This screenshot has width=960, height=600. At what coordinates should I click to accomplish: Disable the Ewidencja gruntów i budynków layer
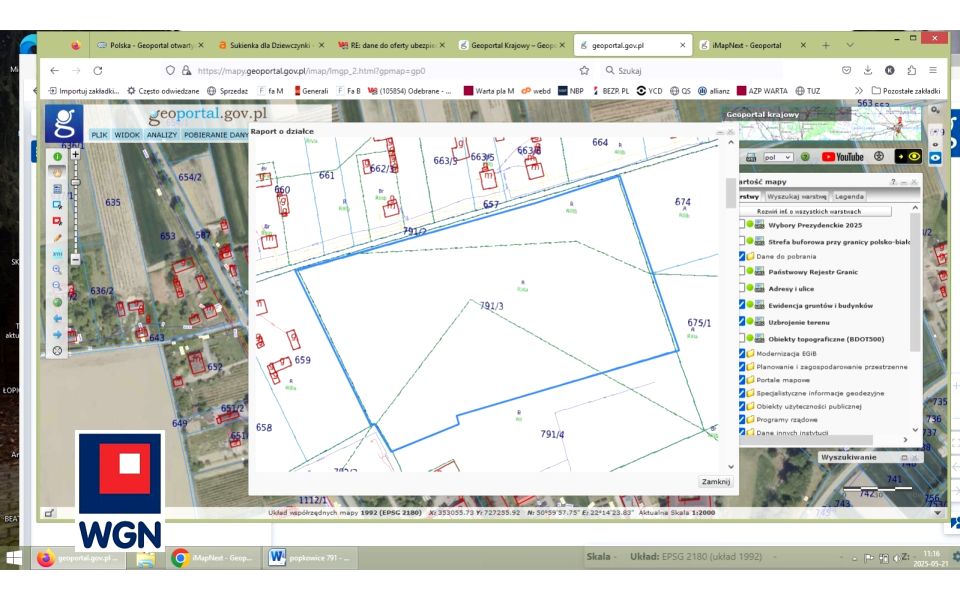(741, 305)
